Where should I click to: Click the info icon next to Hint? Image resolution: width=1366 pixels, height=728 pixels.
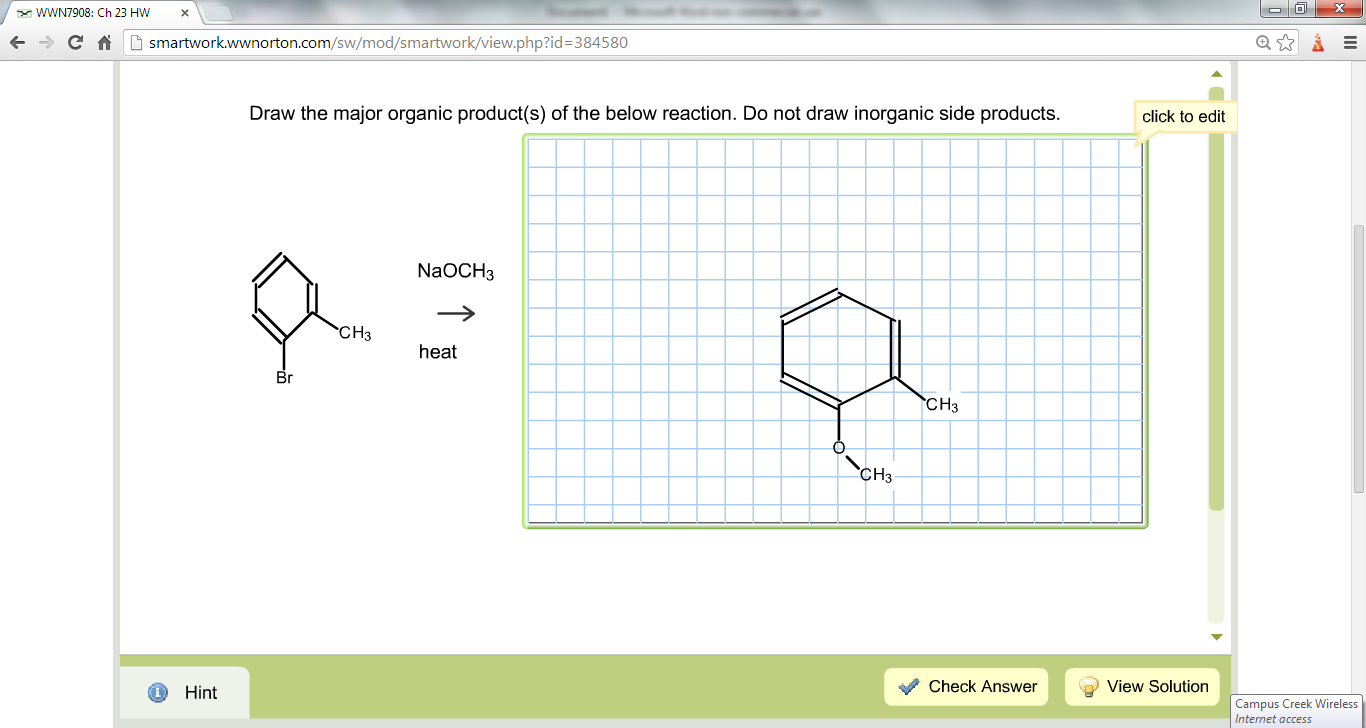pos(159,692)
